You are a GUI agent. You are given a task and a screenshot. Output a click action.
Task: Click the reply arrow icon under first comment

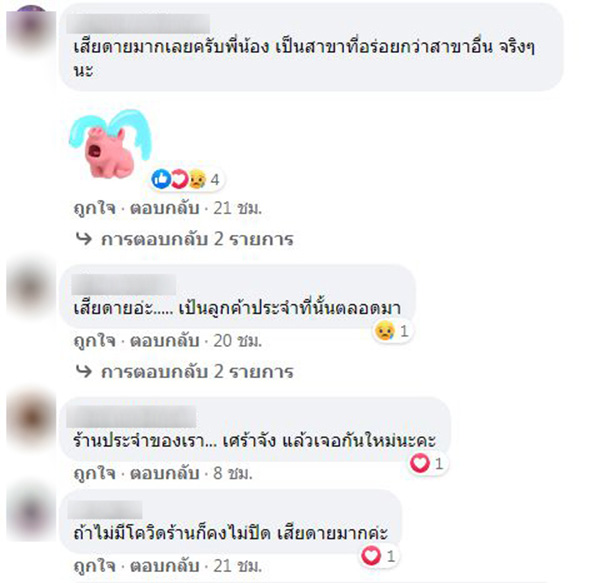tap(84, 239)
